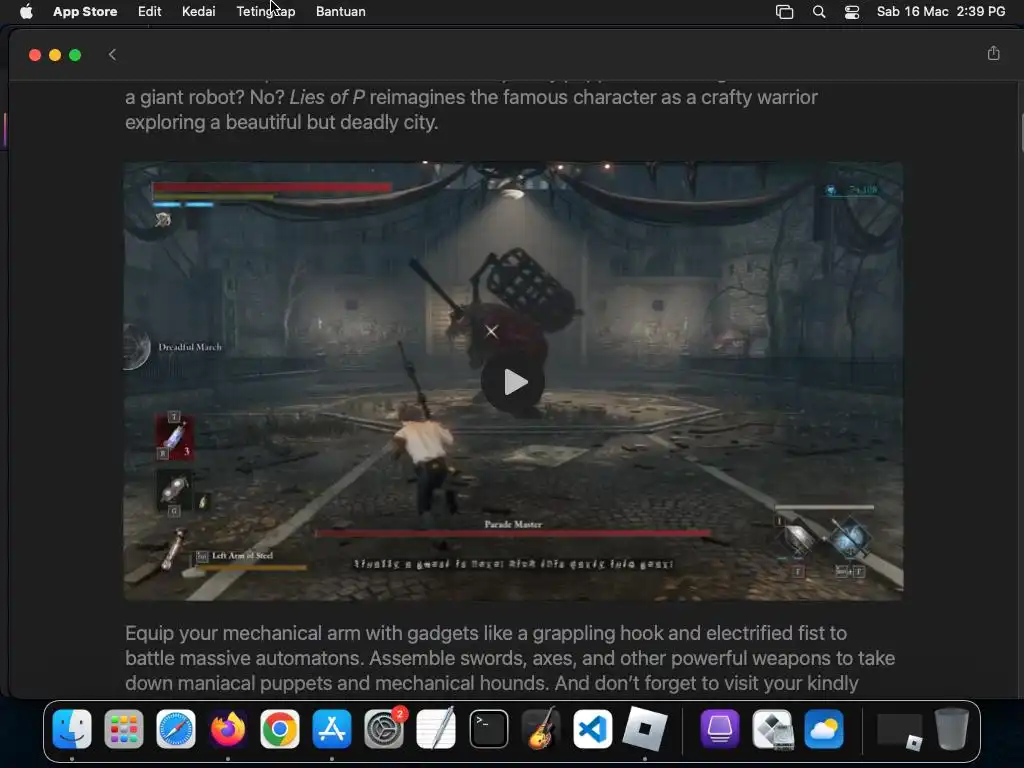This screenshot has width=1024, height=768.
Task: Open Spotlight search in the menu bar
Action: point(819,12)
